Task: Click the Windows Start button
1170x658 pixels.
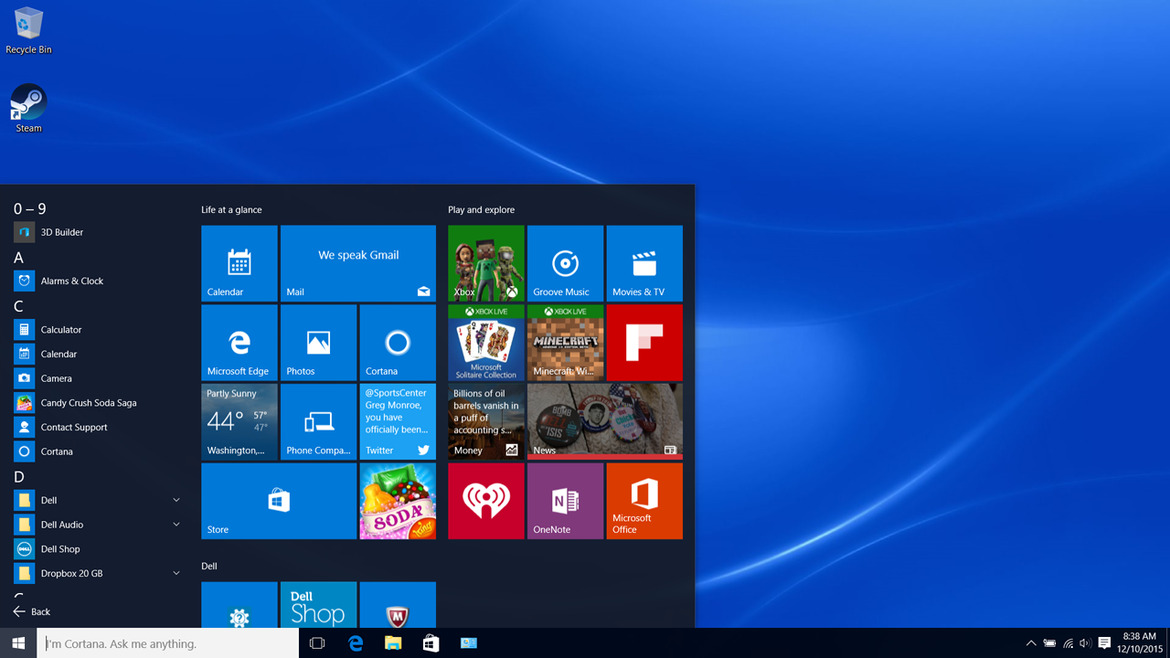Action: point(18,643)
